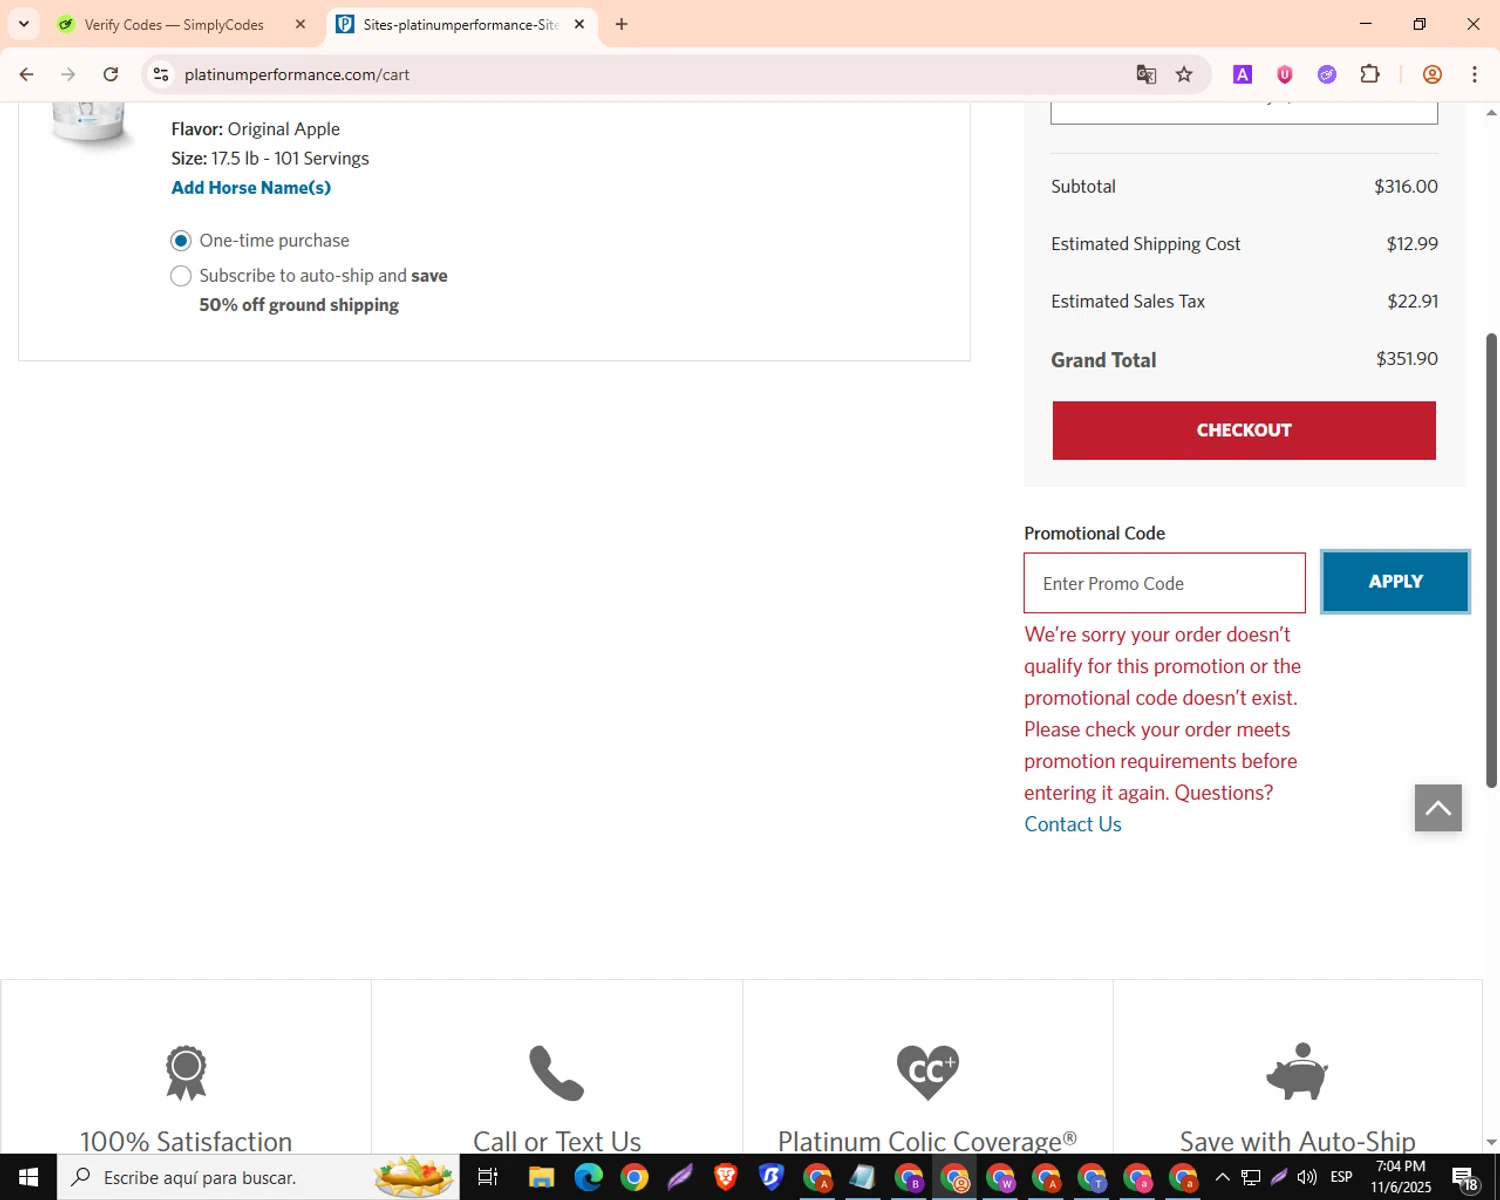Open the Contact Us link
1500x1200 pixels.
1073,824
